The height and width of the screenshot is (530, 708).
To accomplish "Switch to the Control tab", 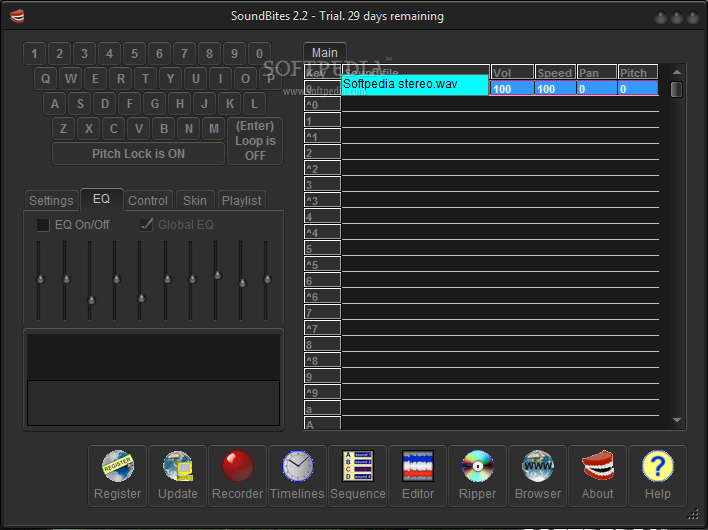I will tap(148, 200).
